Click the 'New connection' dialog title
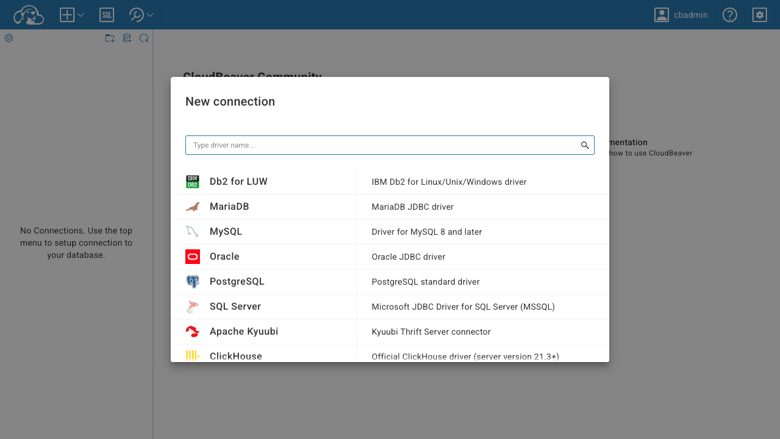The height and width of the screenshot is (439, 780). pos(230,101)
